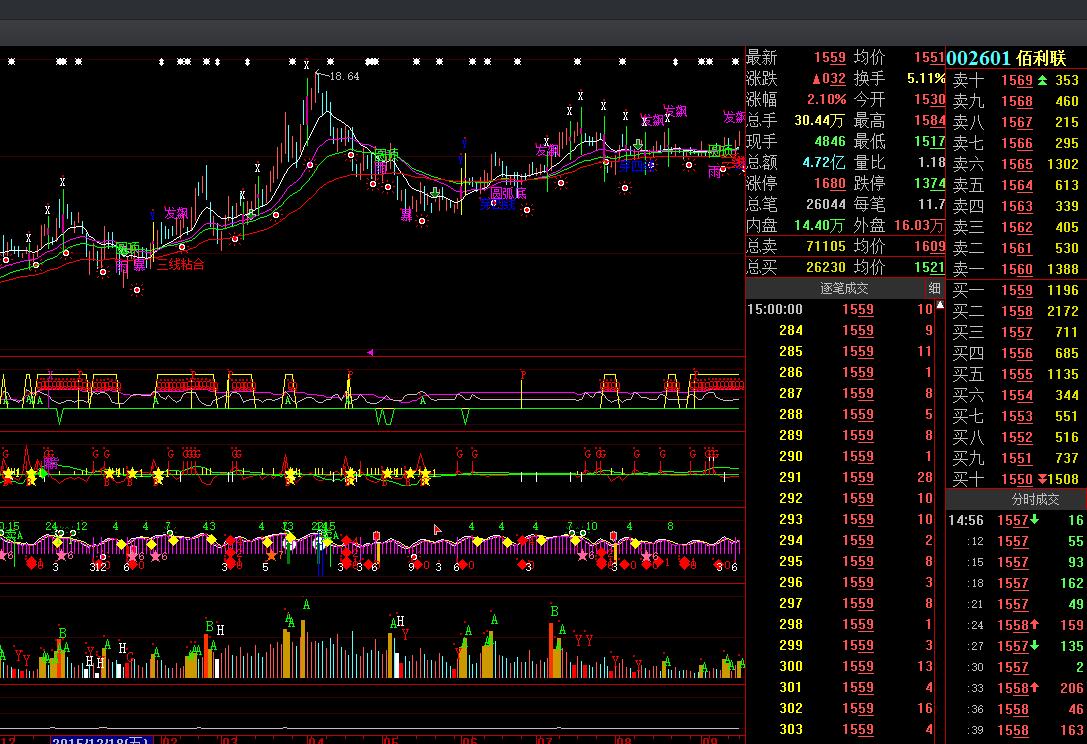Select the 15:00:00 row in the tick list
The image size is (1087, 744).
pyautogui.click(x=840, y=310)
